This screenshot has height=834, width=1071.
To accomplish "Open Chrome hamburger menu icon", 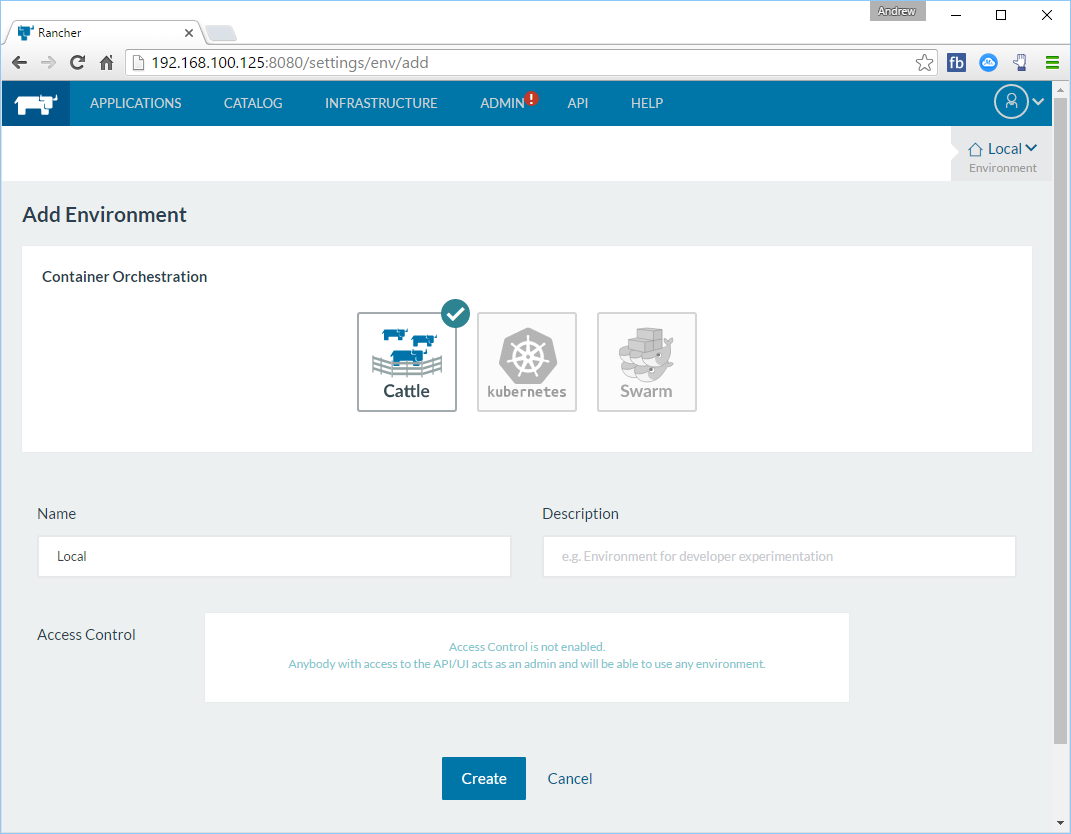I will coord(1052,63).
